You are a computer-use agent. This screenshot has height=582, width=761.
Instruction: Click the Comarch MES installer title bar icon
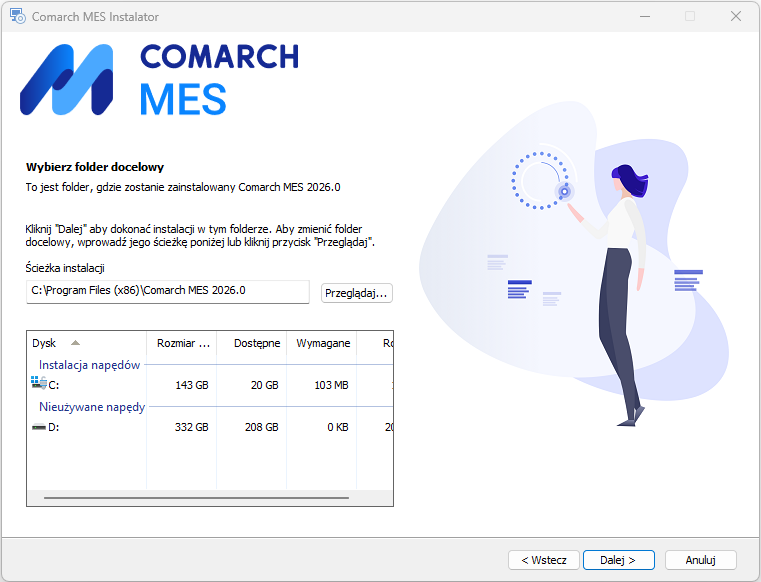point(17,17)
